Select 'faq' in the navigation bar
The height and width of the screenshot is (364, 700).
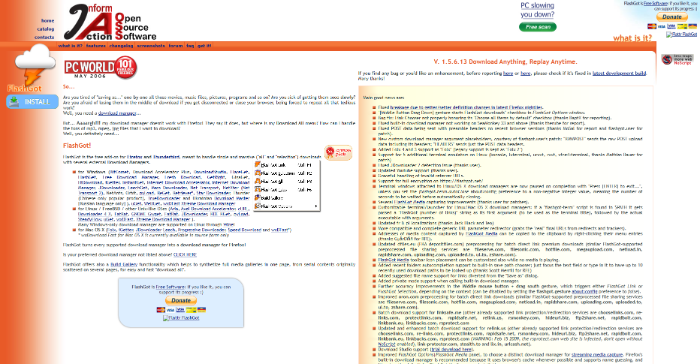190,46
